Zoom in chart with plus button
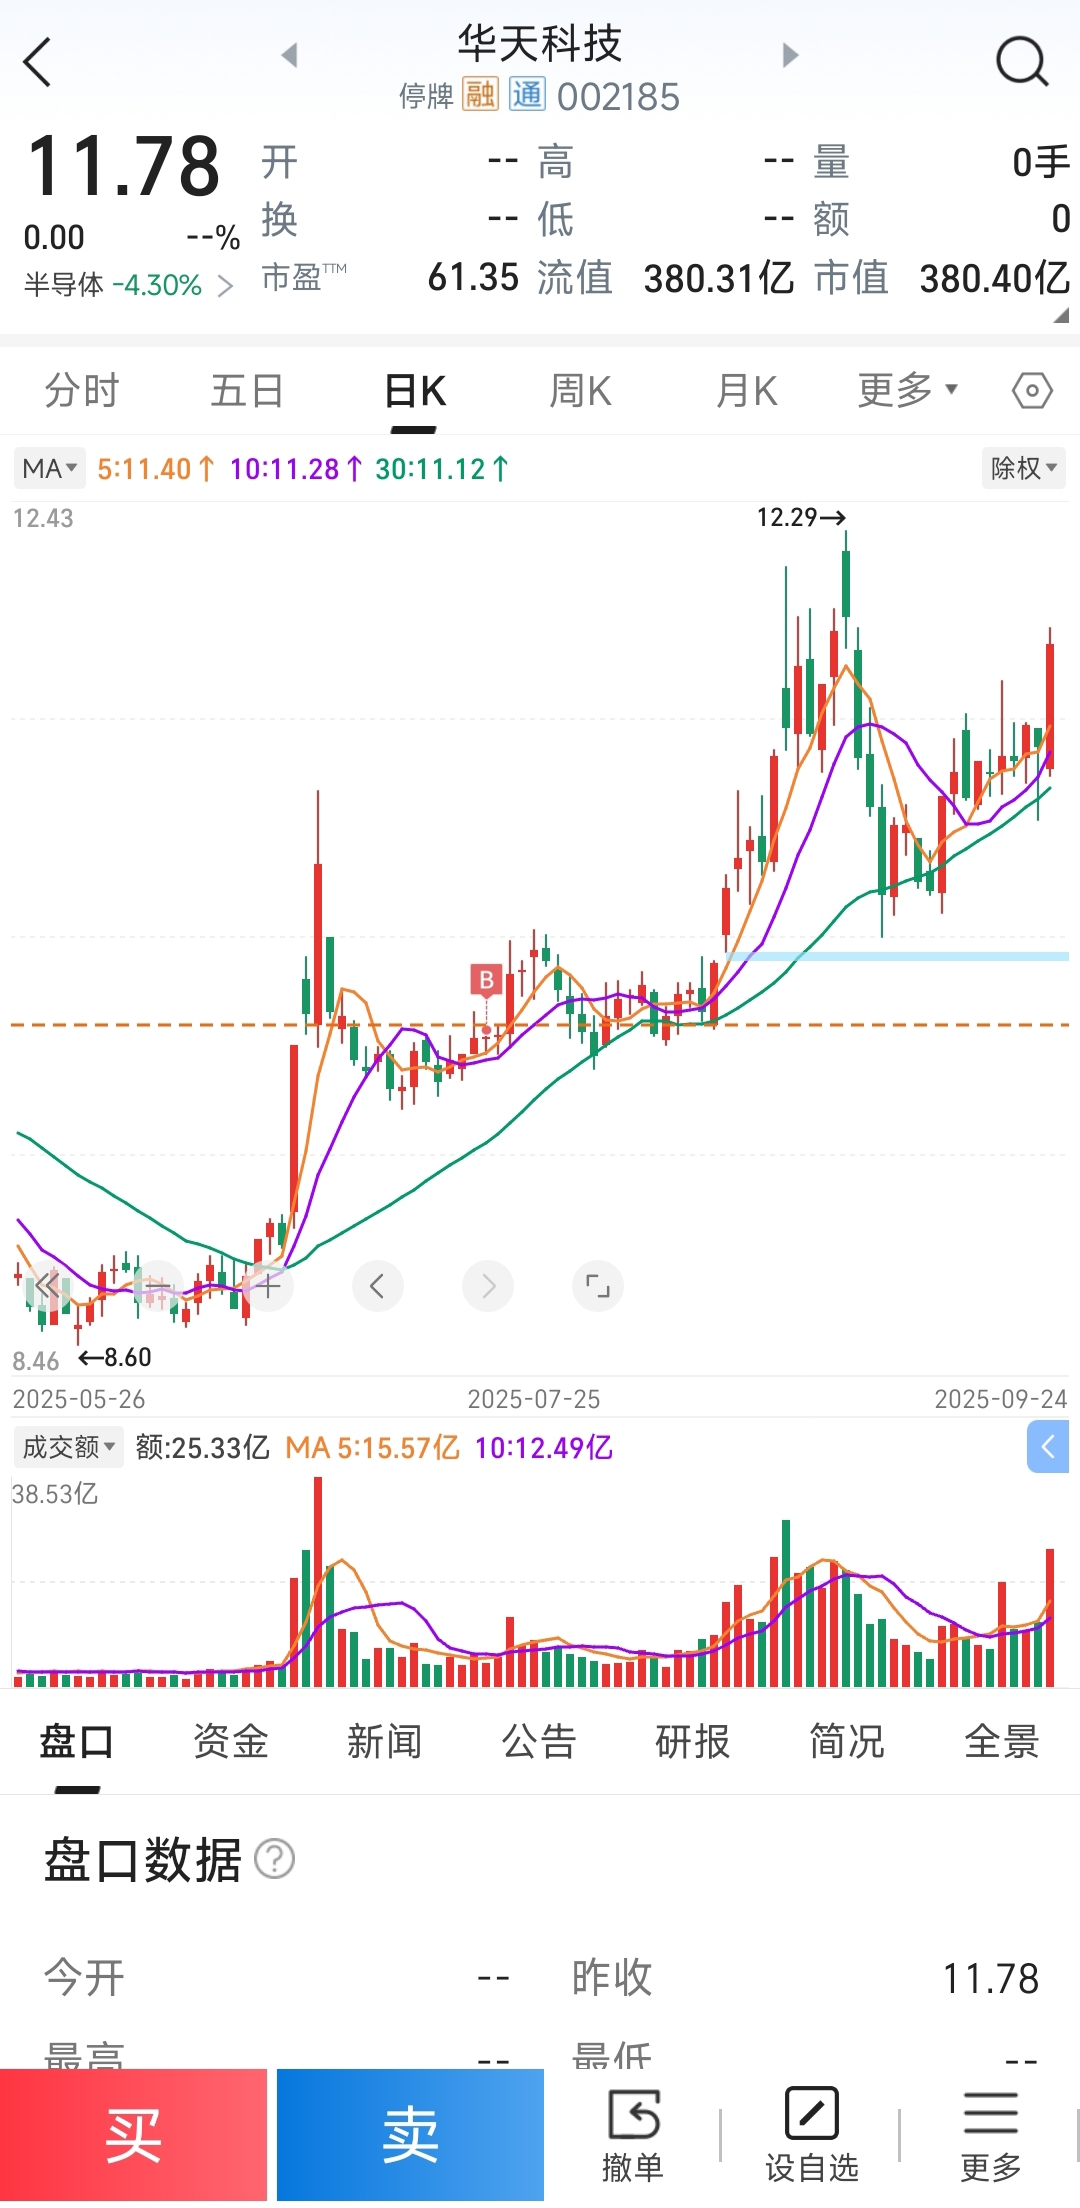This screenshot has width=1080, height=2208. pos(267,1286)
